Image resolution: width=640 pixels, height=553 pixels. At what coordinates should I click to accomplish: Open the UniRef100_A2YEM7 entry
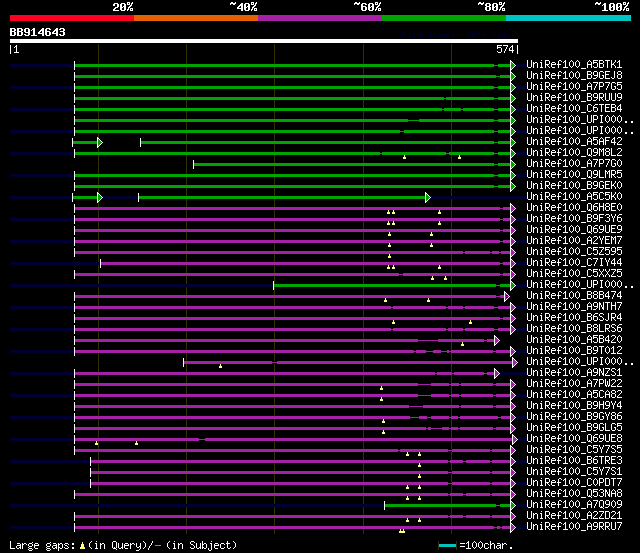pyautogui.click(x=574, y=241)
